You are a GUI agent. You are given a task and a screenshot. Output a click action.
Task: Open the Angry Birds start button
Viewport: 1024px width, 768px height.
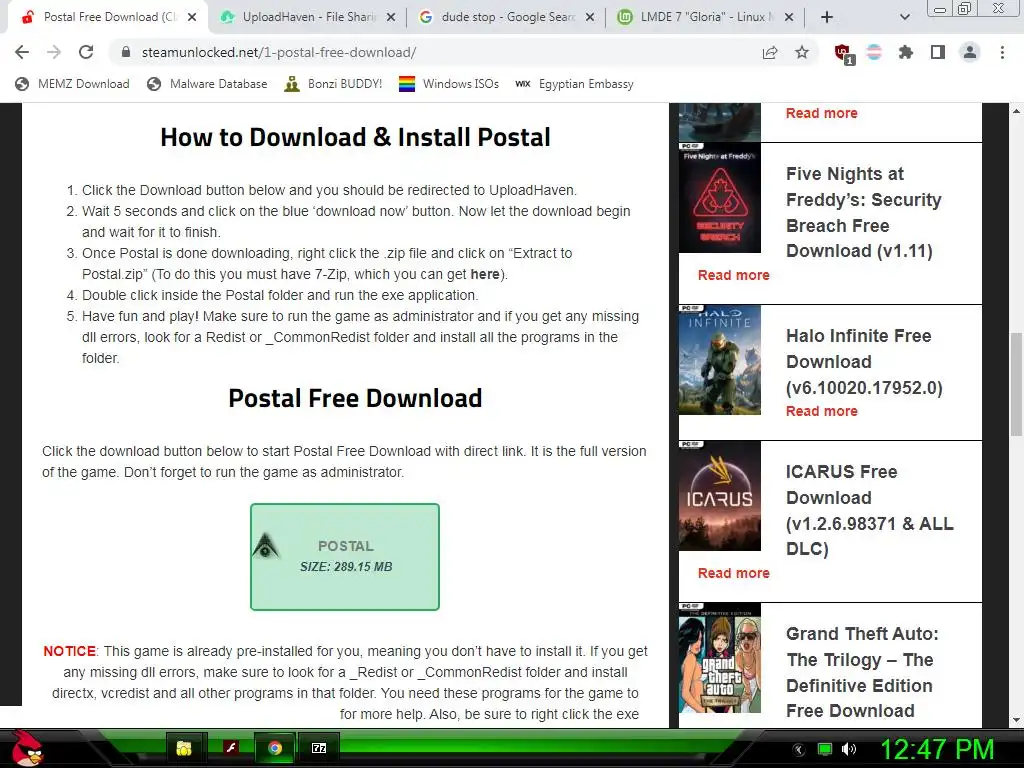[26, 748]
